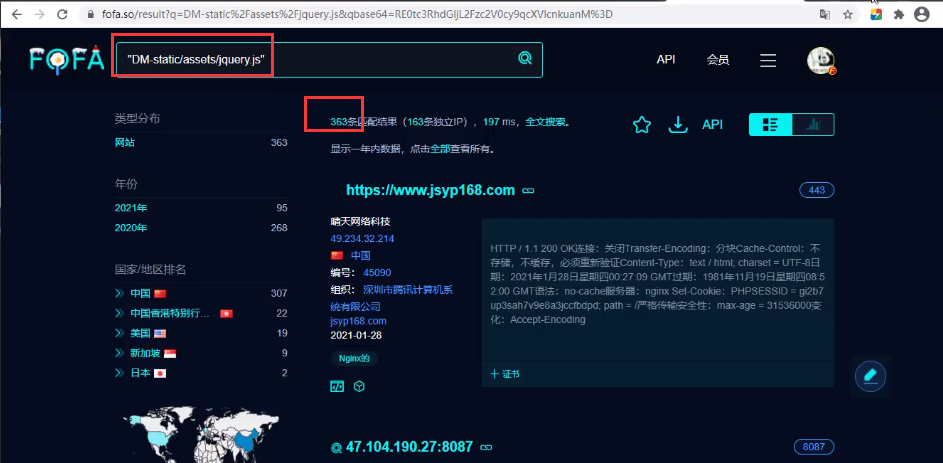
Task: Click the download results icon
Action: pos(678,125)
